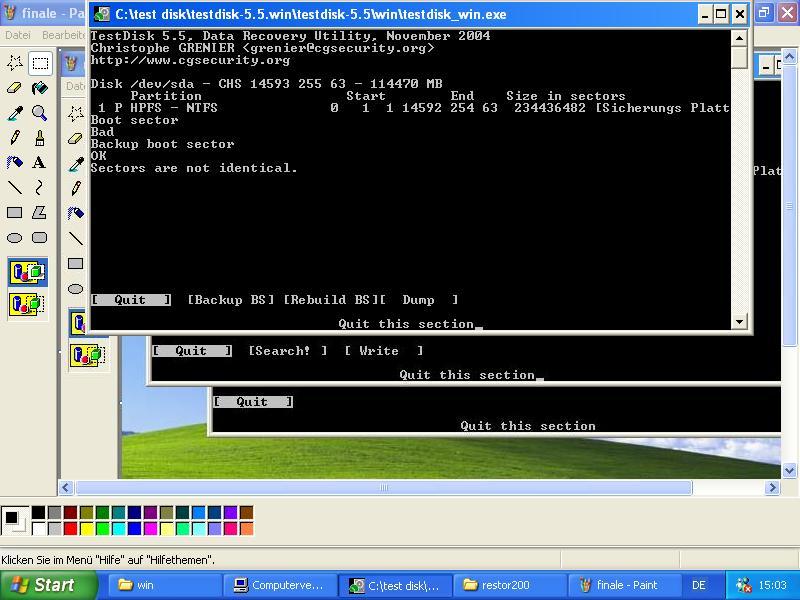
Task: Click the foreground/background color indicator box
Action: tap(15, 521)
